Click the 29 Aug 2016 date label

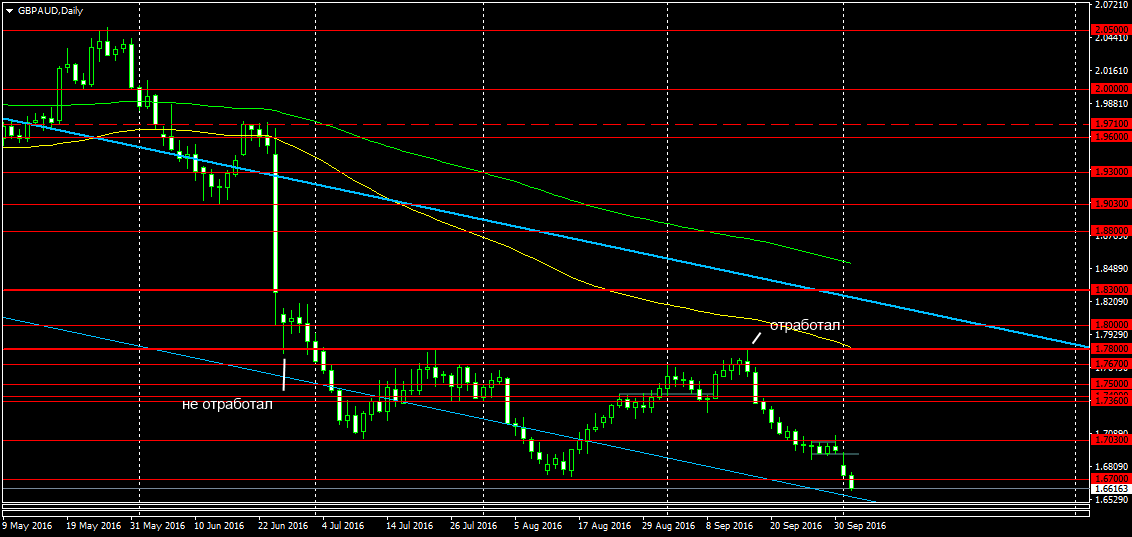point(667,526)
